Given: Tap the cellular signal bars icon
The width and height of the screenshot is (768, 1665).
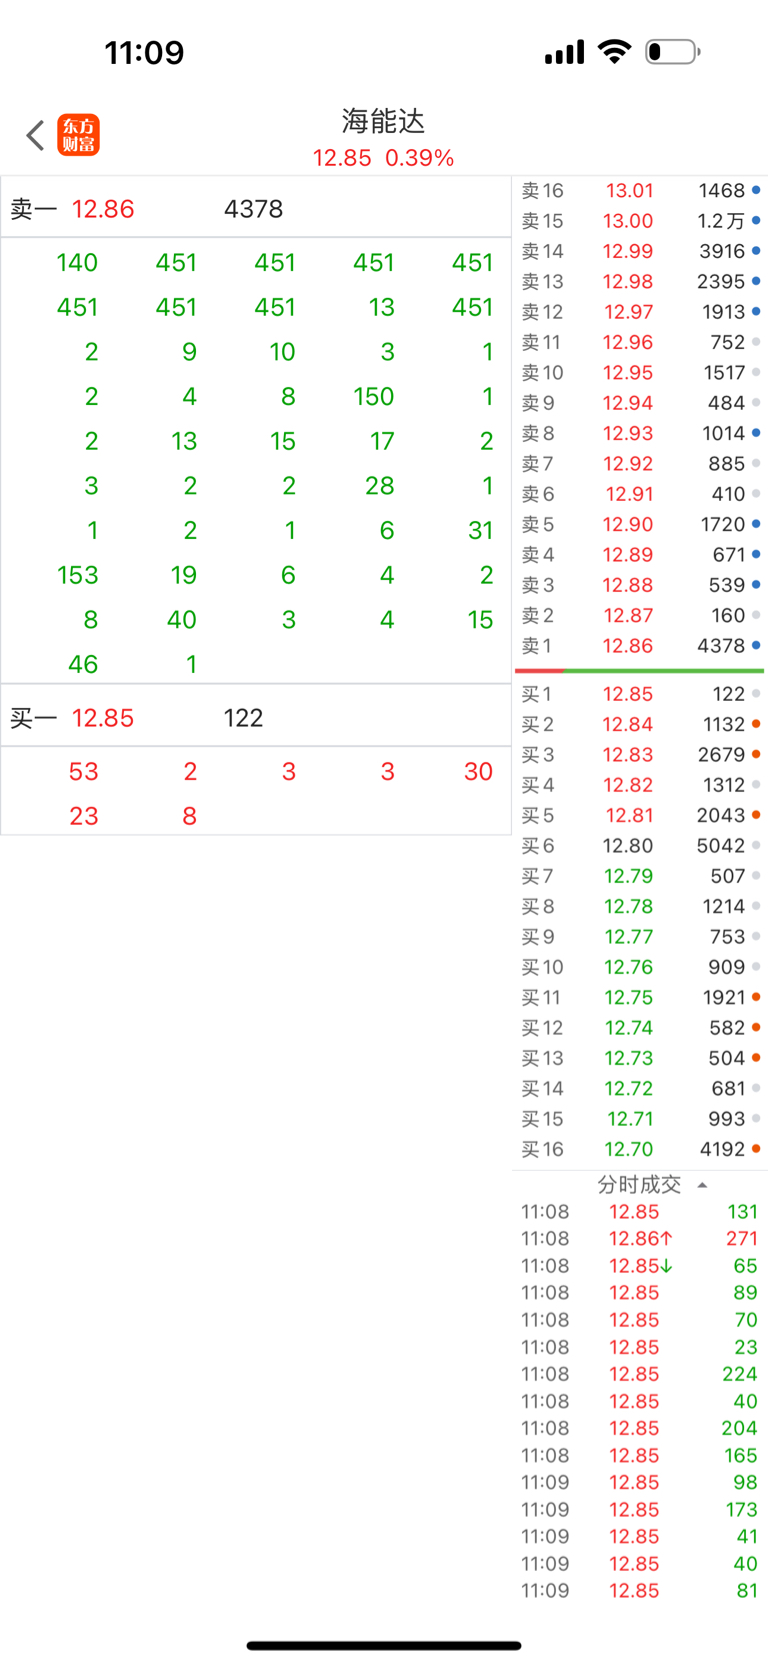Looking at the screenshot, I should (x=564, y=52).
